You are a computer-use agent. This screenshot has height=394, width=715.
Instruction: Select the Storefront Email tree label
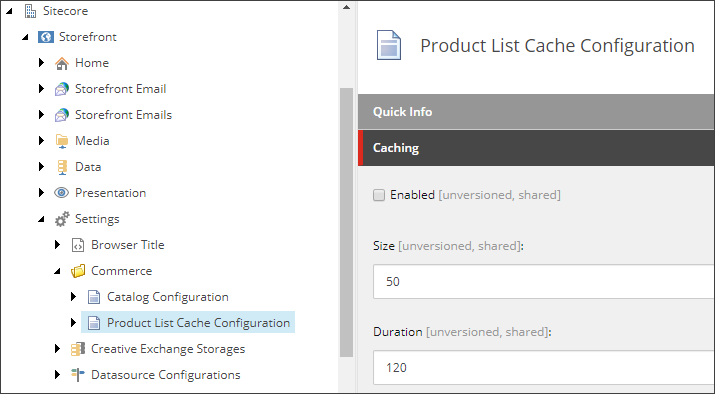pos(120,89)
